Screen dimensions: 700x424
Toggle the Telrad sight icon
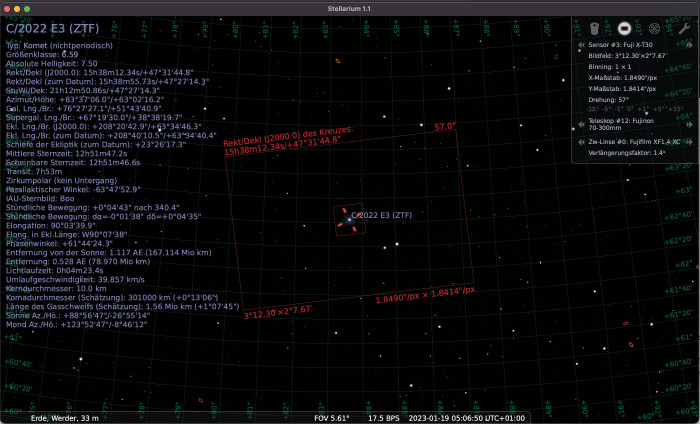coord(654,28)
